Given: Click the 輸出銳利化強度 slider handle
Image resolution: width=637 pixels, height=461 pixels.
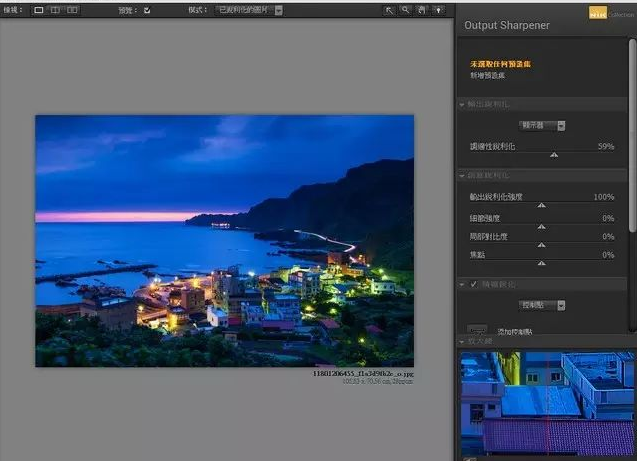Looking at the screenshot, I should point(542,205).
